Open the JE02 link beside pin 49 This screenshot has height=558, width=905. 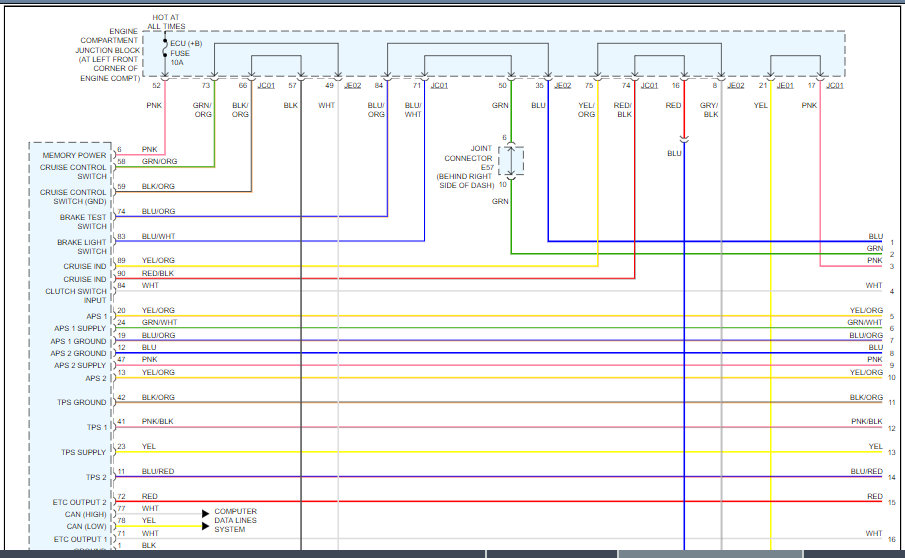[353, 85]
